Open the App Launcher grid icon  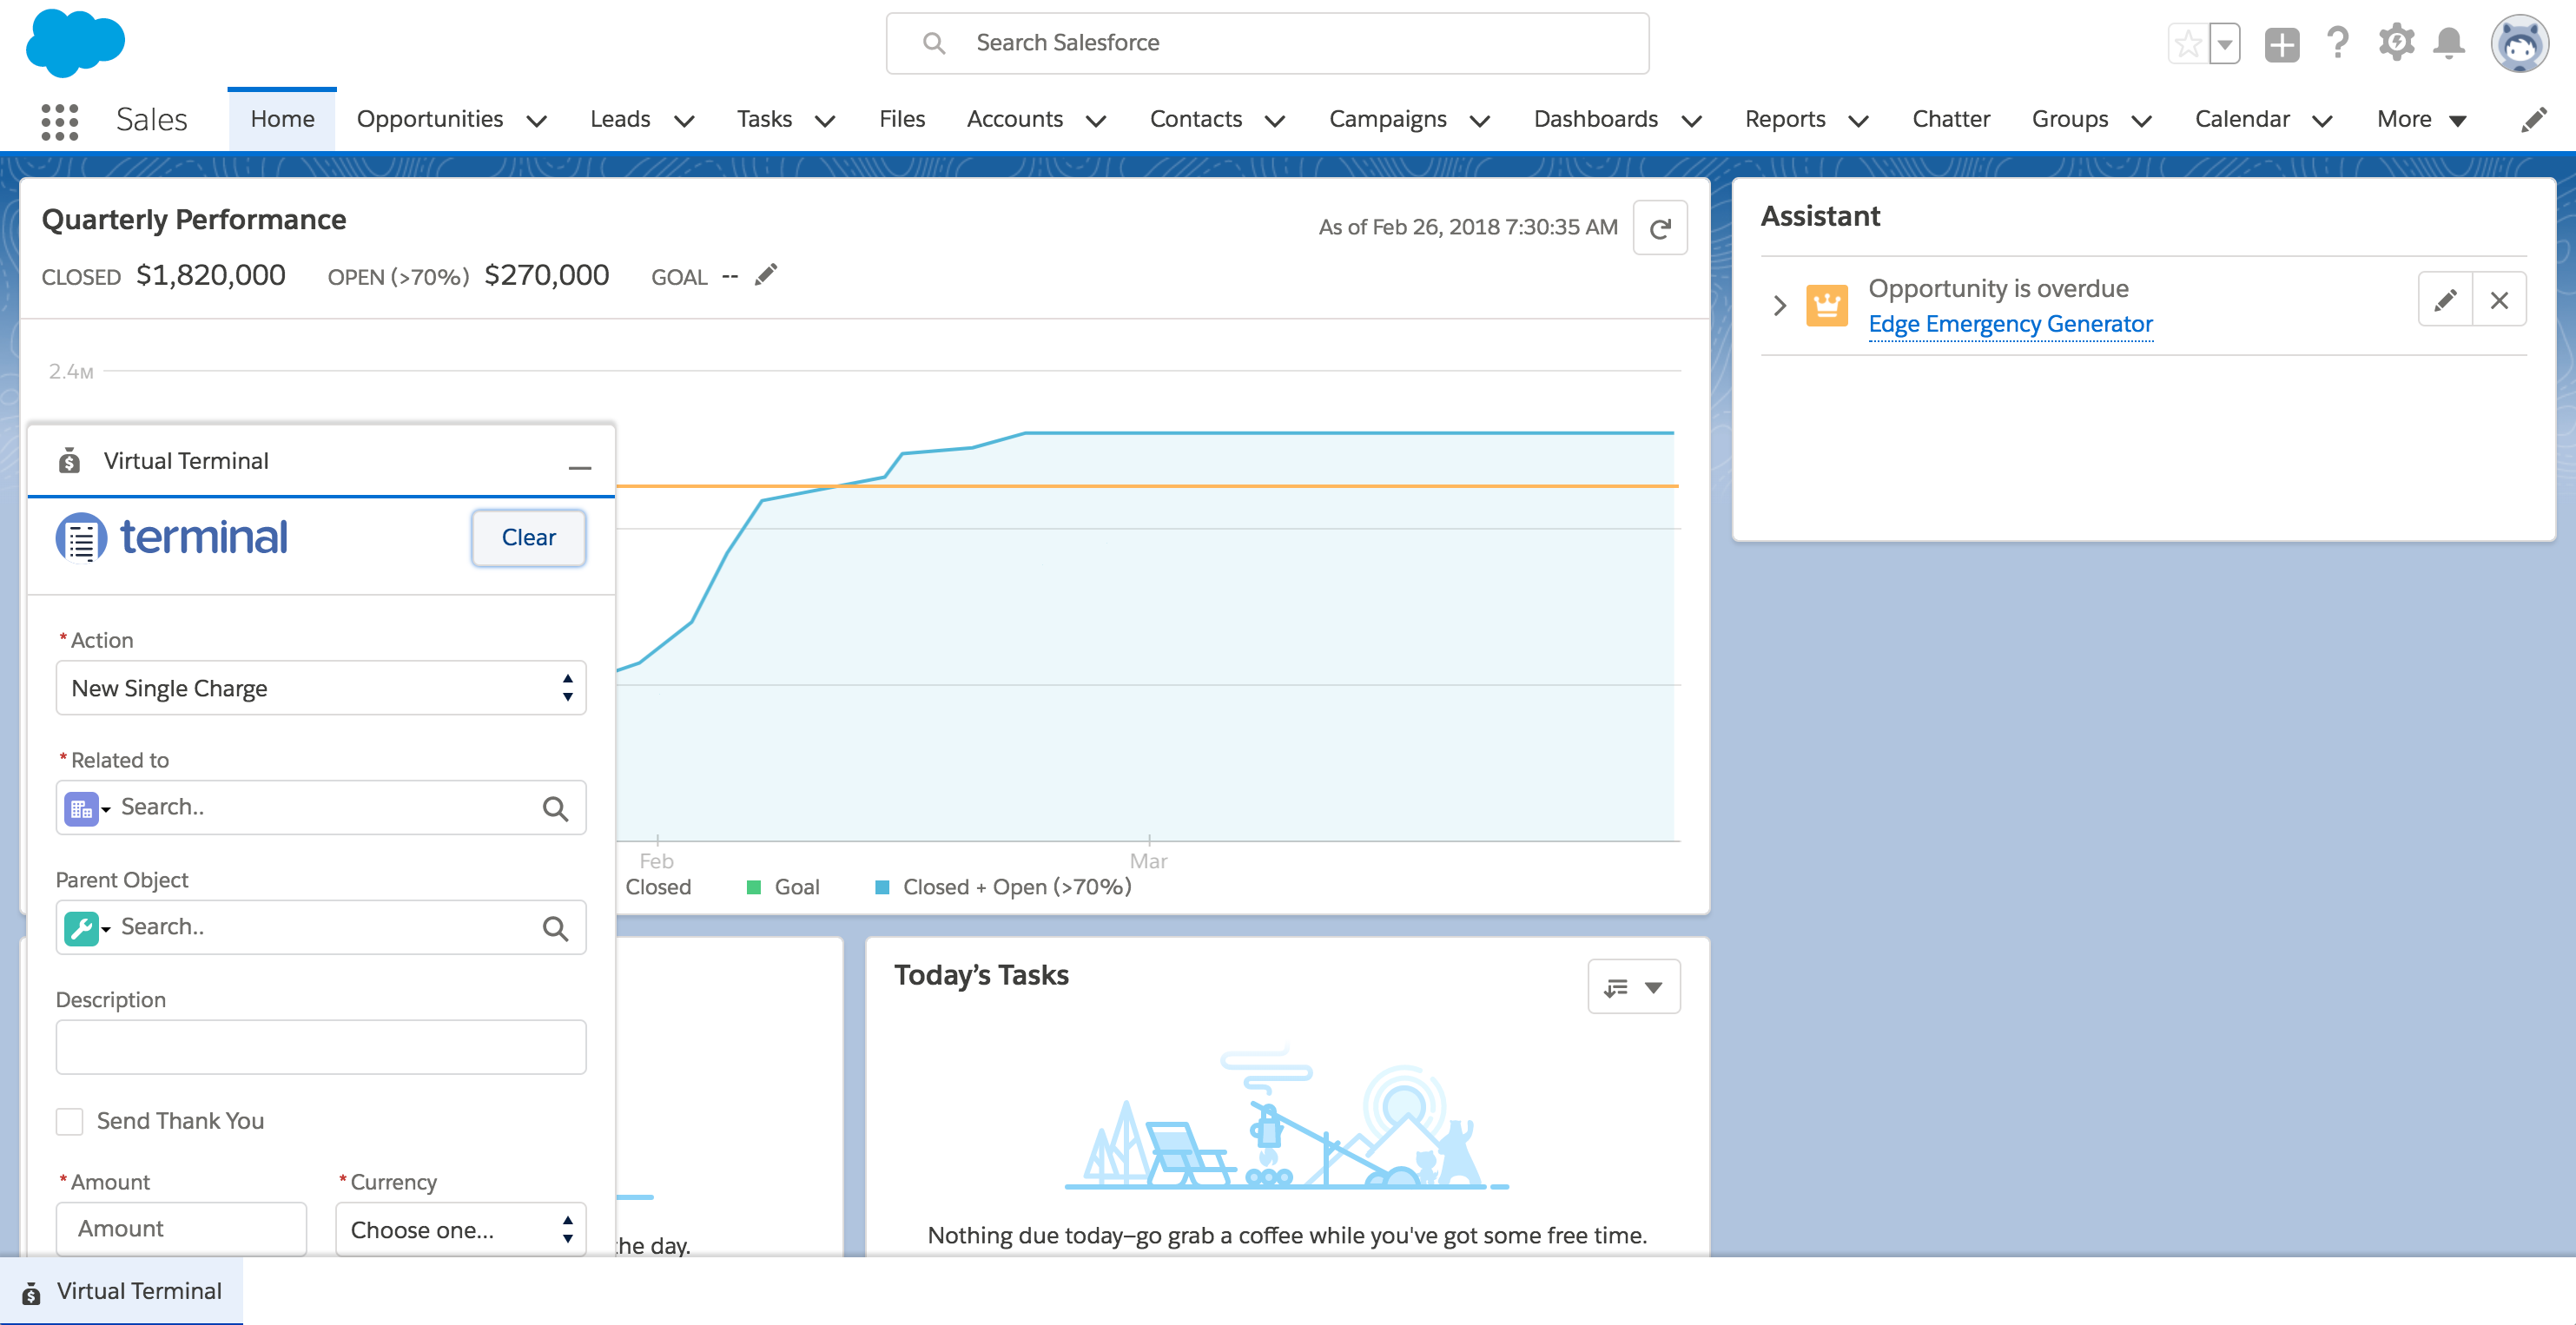click(60, 121)
